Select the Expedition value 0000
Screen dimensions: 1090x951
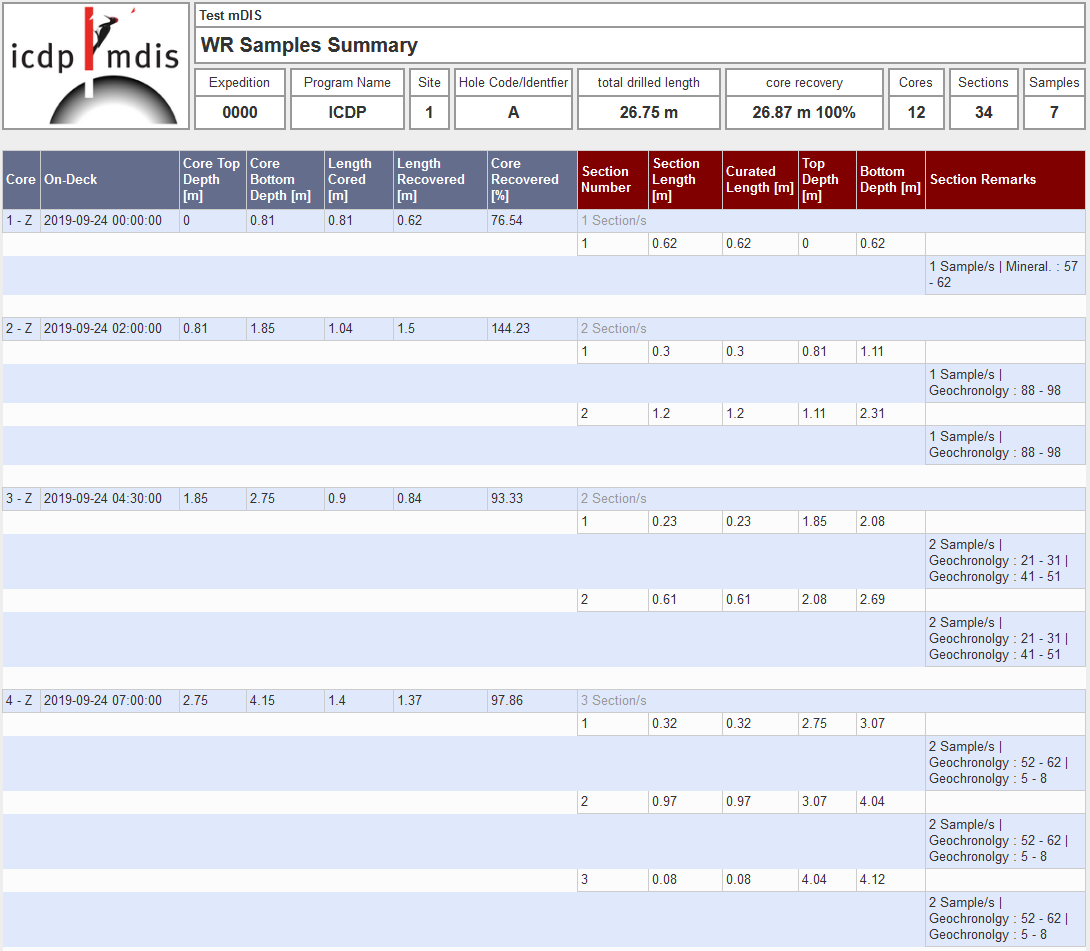coord(240,112)
